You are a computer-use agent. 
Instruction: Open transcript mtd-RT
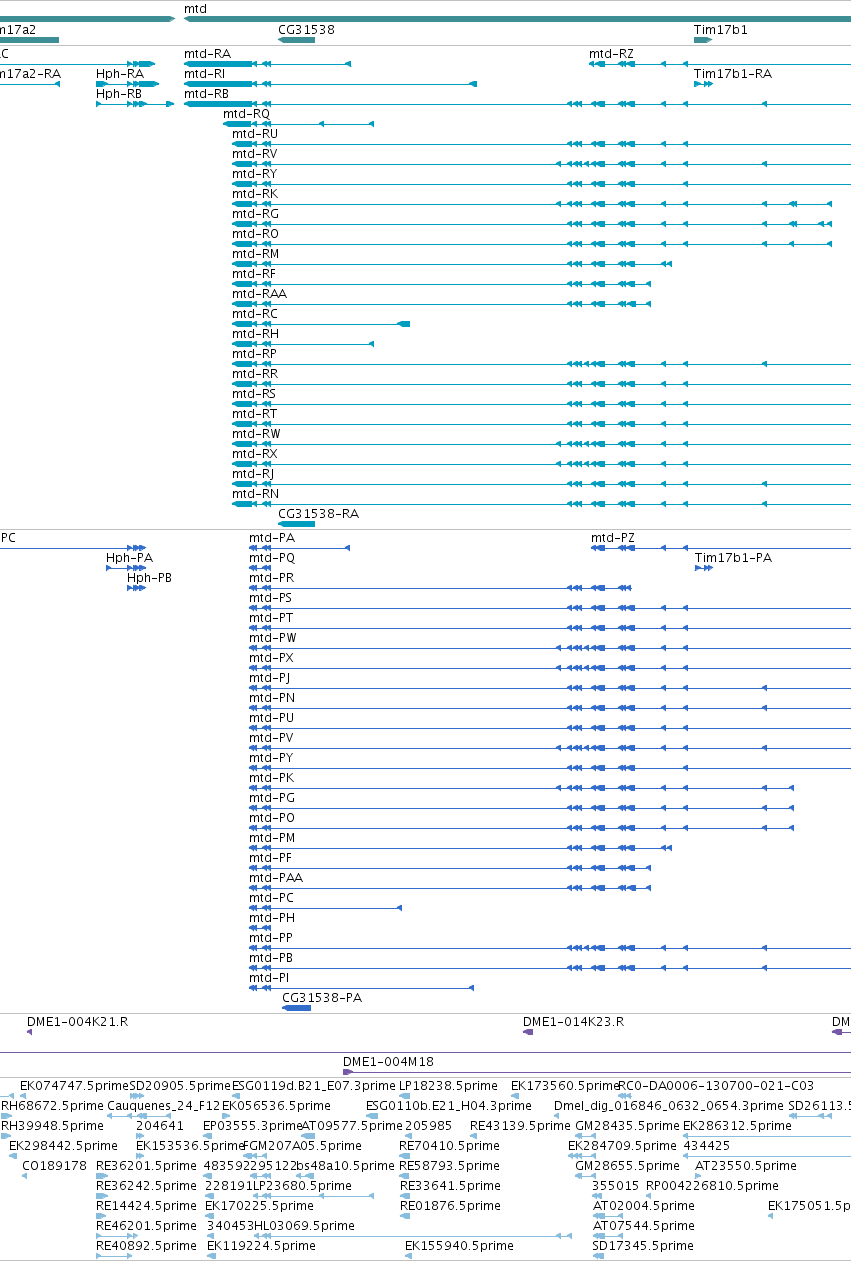pyautogui.click(x=254, y=413)
